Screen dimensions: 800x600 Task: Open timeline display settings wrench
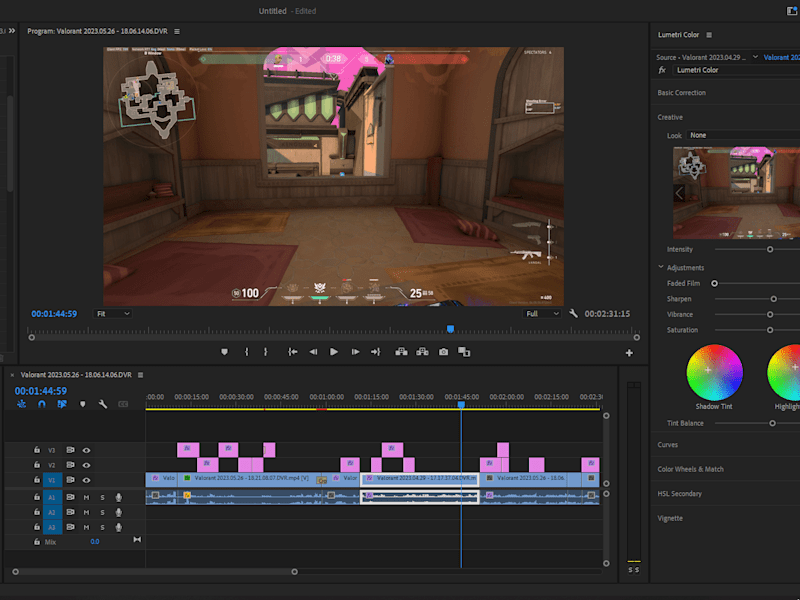click(x=103, y=404)
